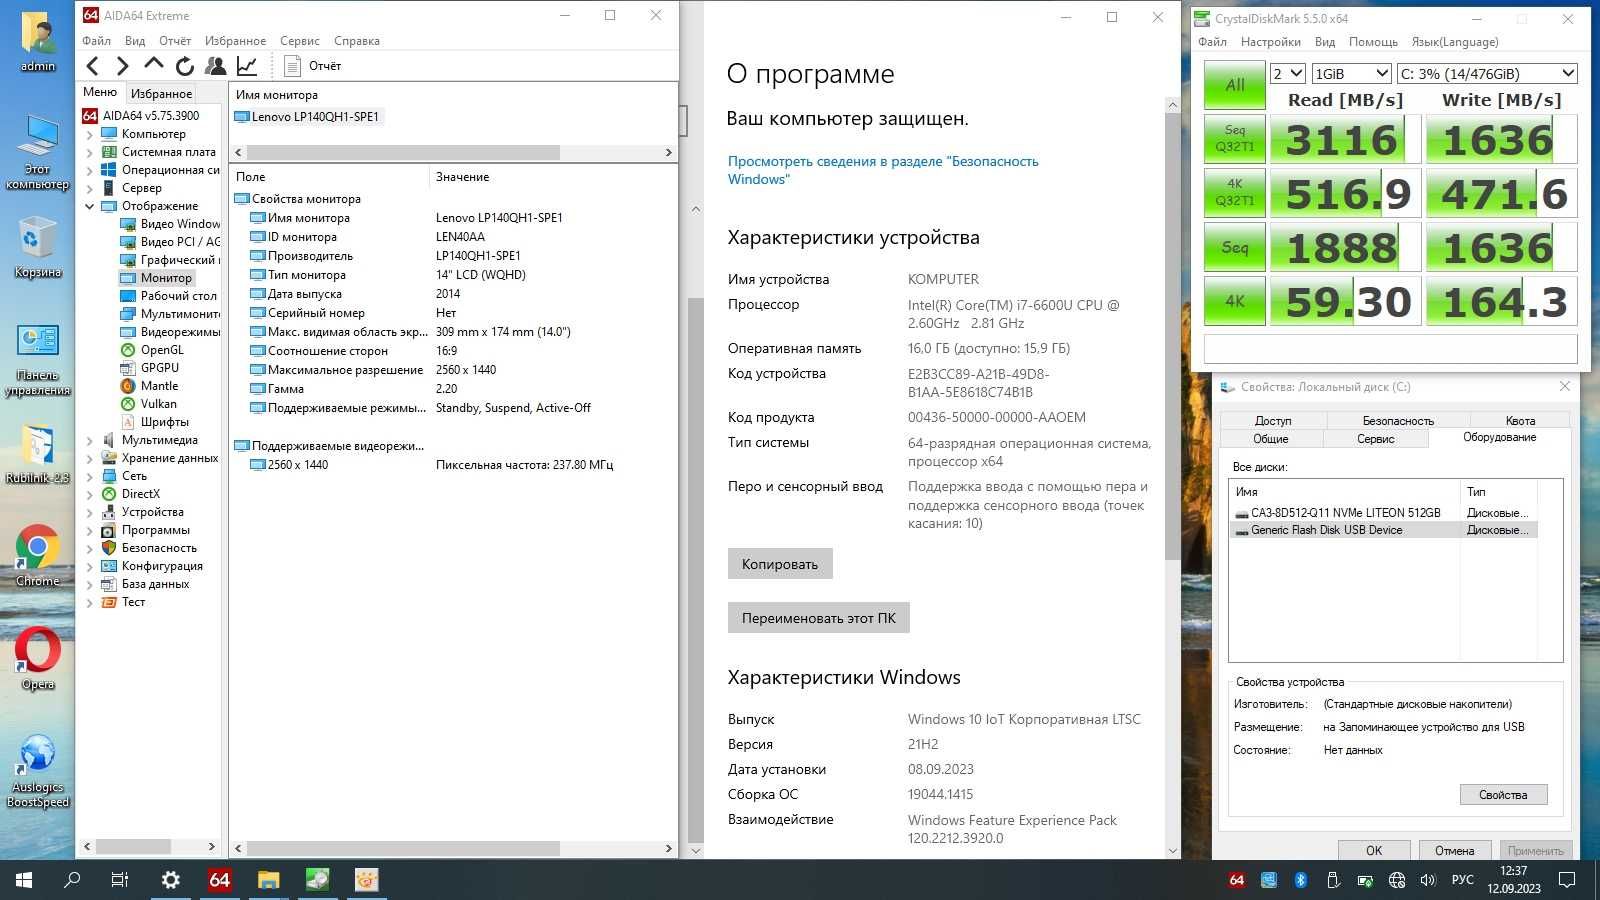The height and width of the screenshot is (900, 1600).
Task: Open Windows Start menu
Action: click(x=24, y=880)
